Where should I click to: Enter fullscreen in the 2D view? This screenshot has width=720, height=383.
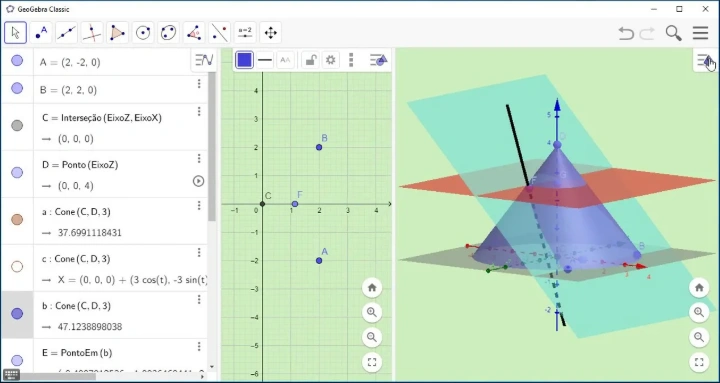pos(372,362)
